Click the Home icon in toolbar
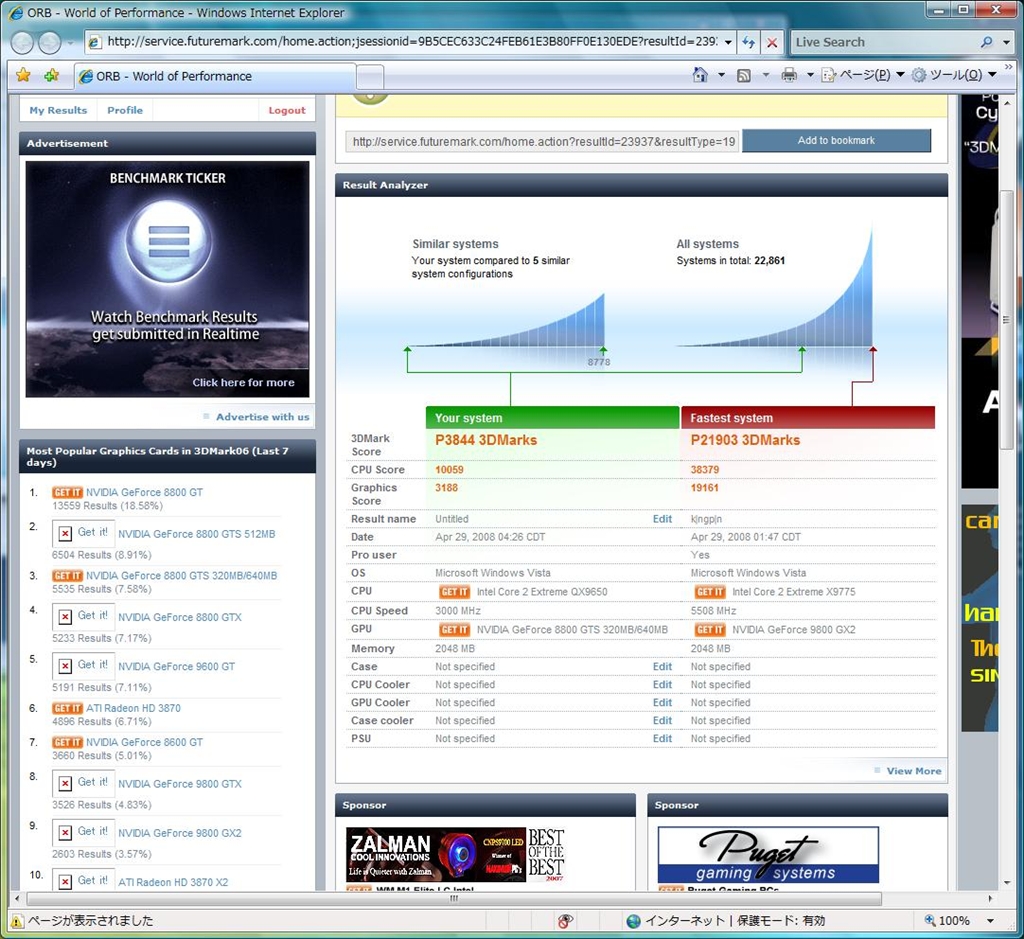The image size is (1024, 939). point(700,75)
